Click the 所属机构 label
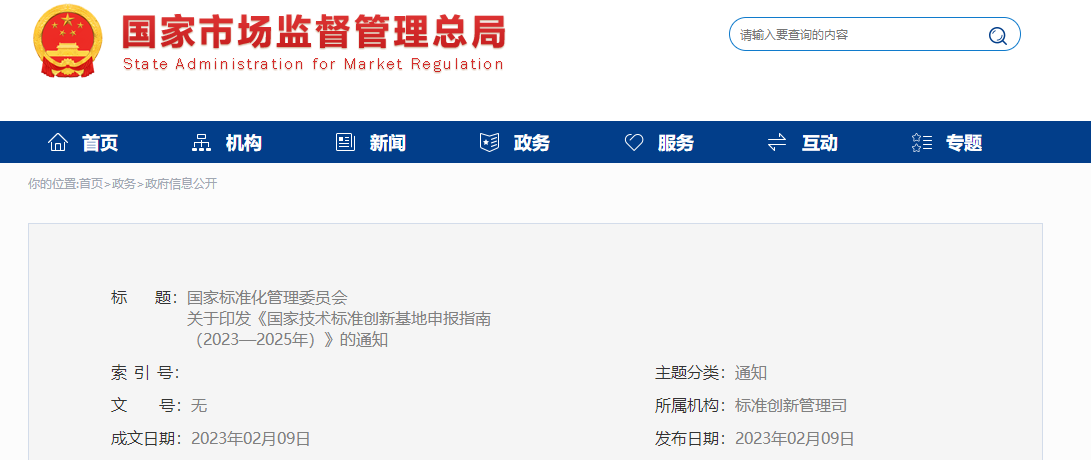The image size is (1091, 460). click(x=690, y=406)
